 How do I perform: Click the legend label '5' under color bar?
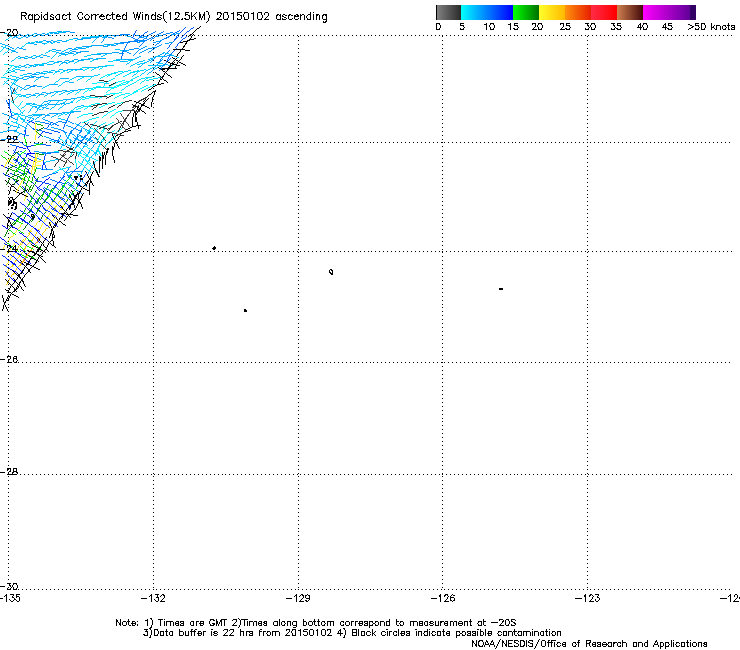(462, 27)
